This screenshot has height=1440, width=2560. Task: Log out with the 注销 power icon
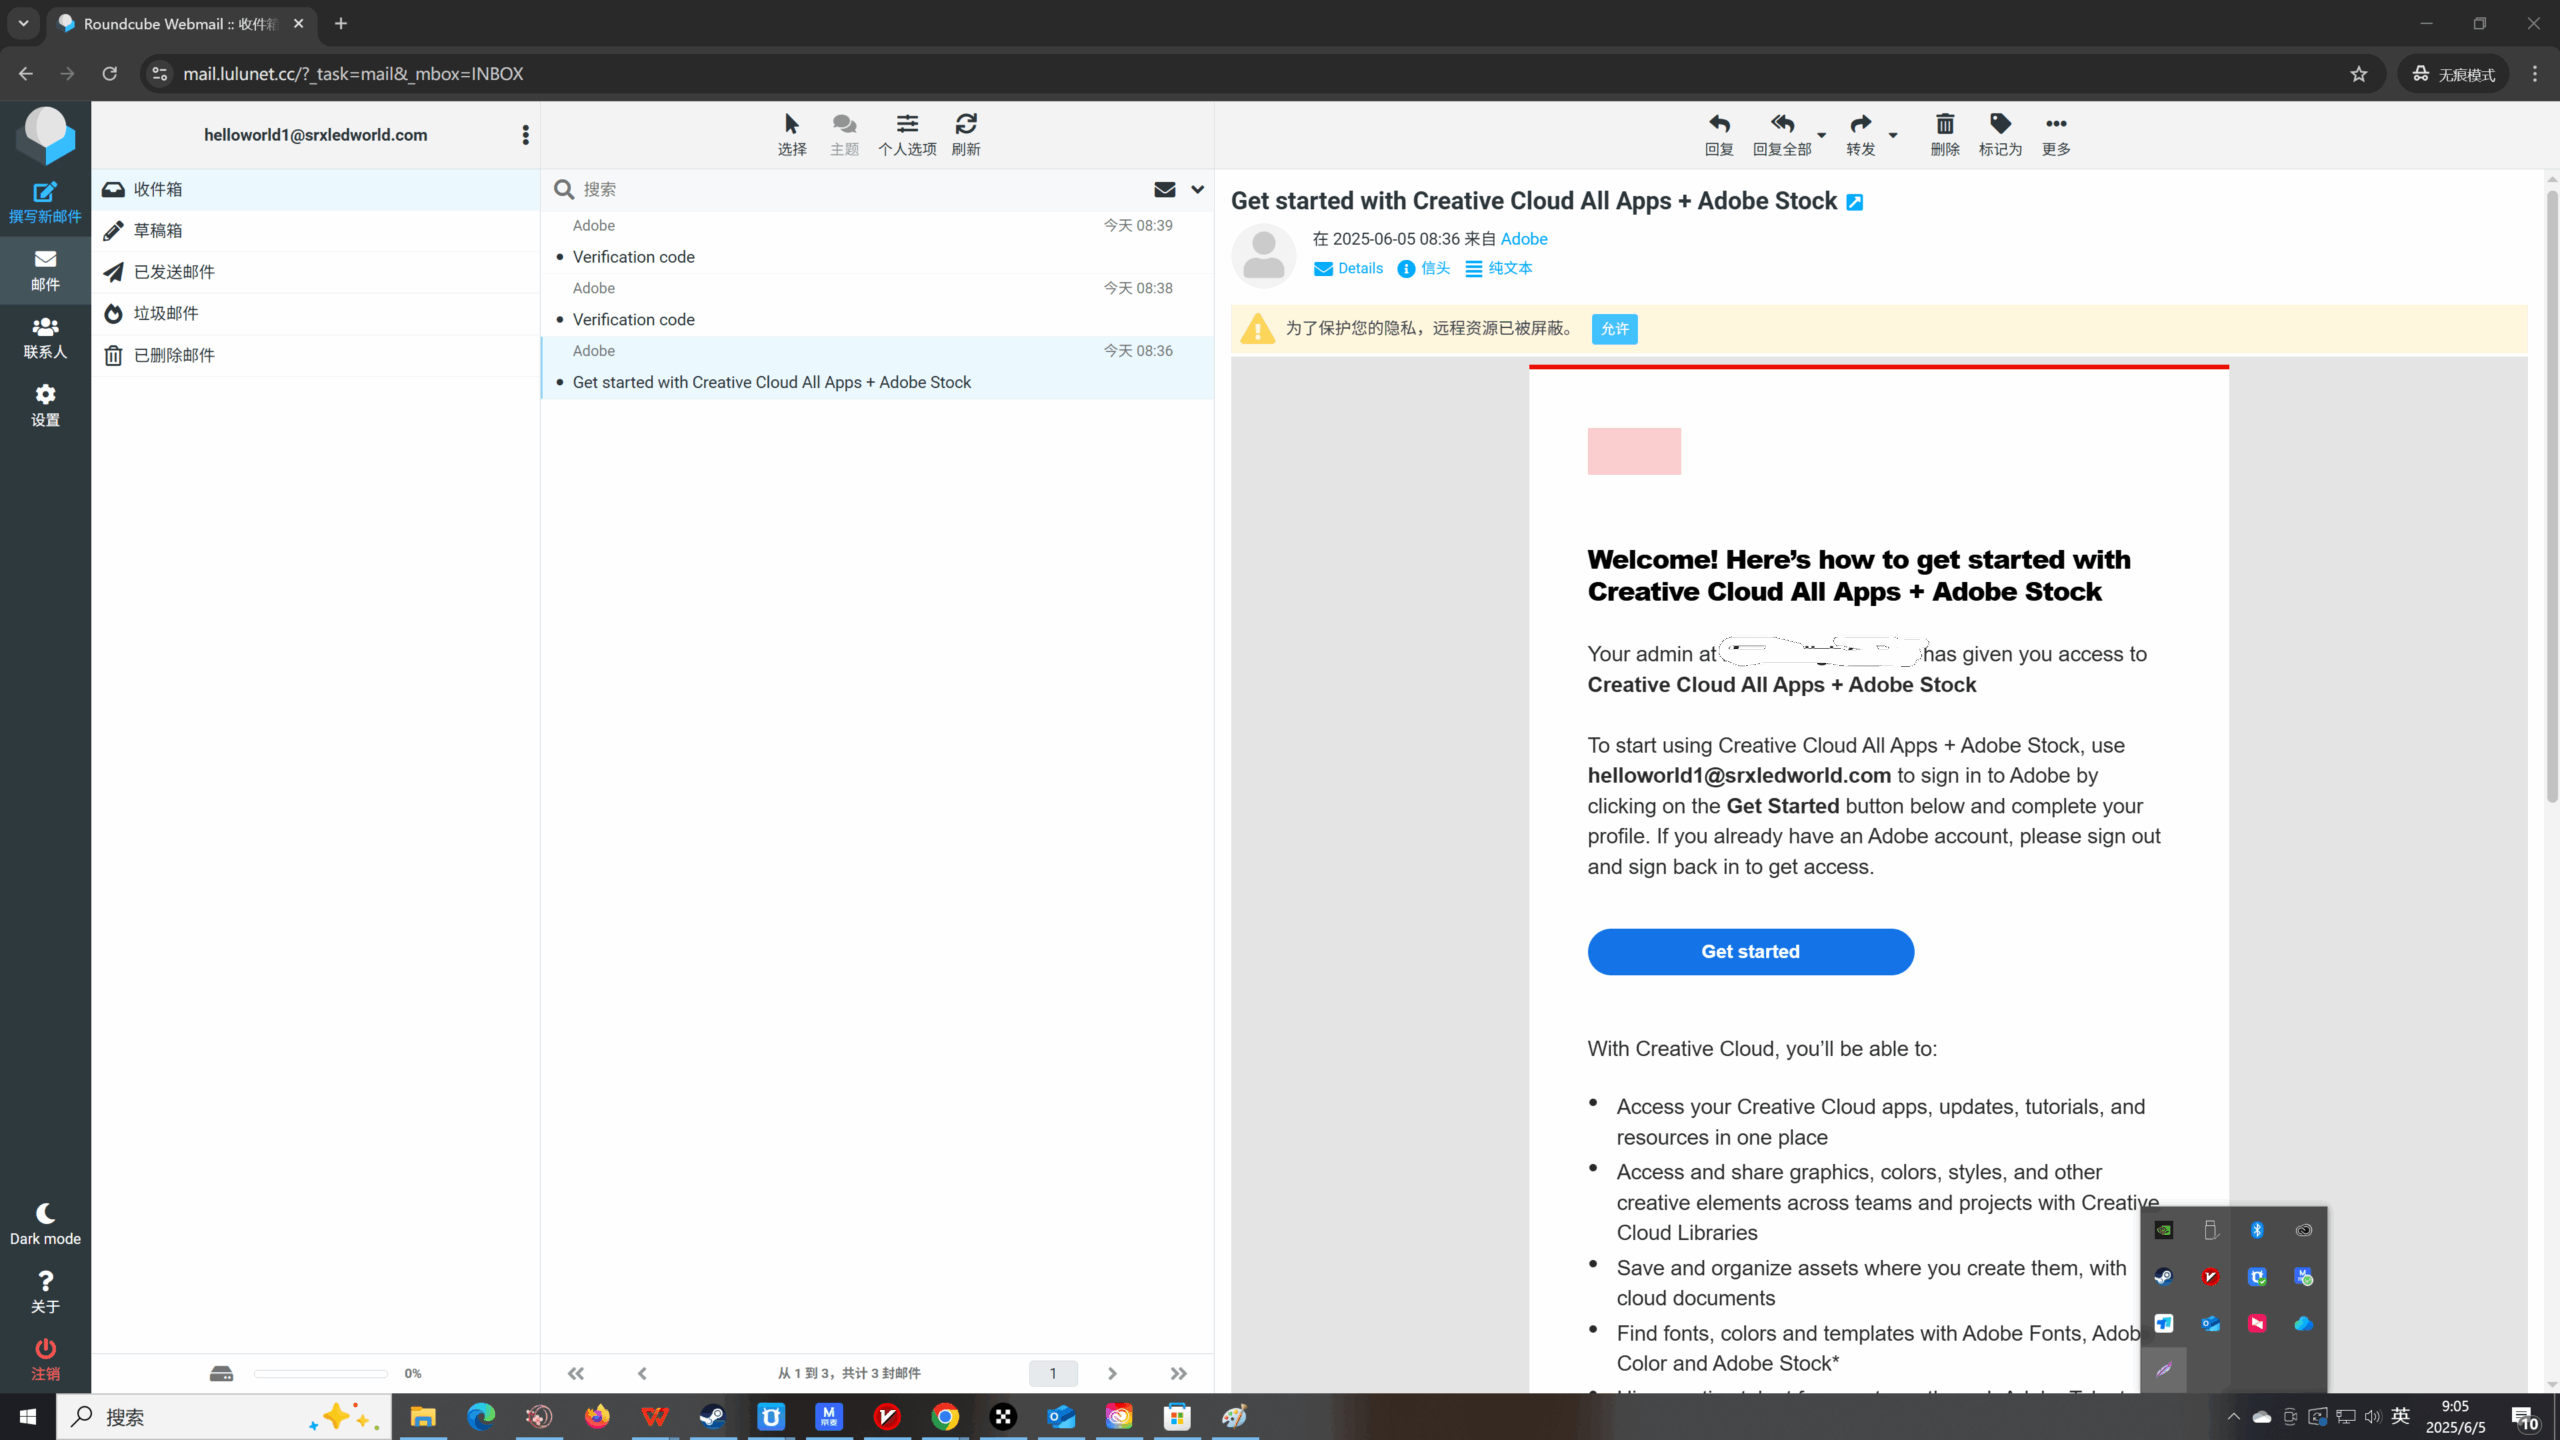coord(45,1359)
